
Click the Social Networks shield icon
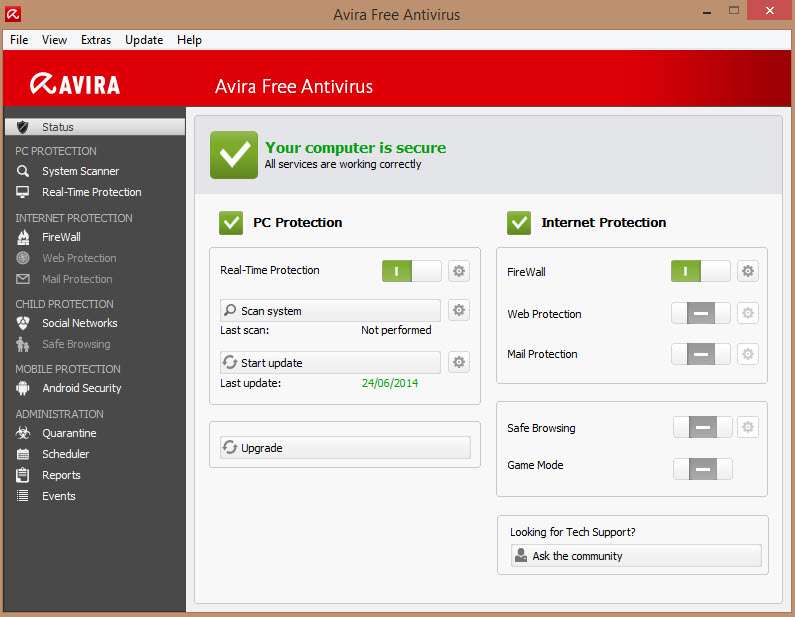23,323
